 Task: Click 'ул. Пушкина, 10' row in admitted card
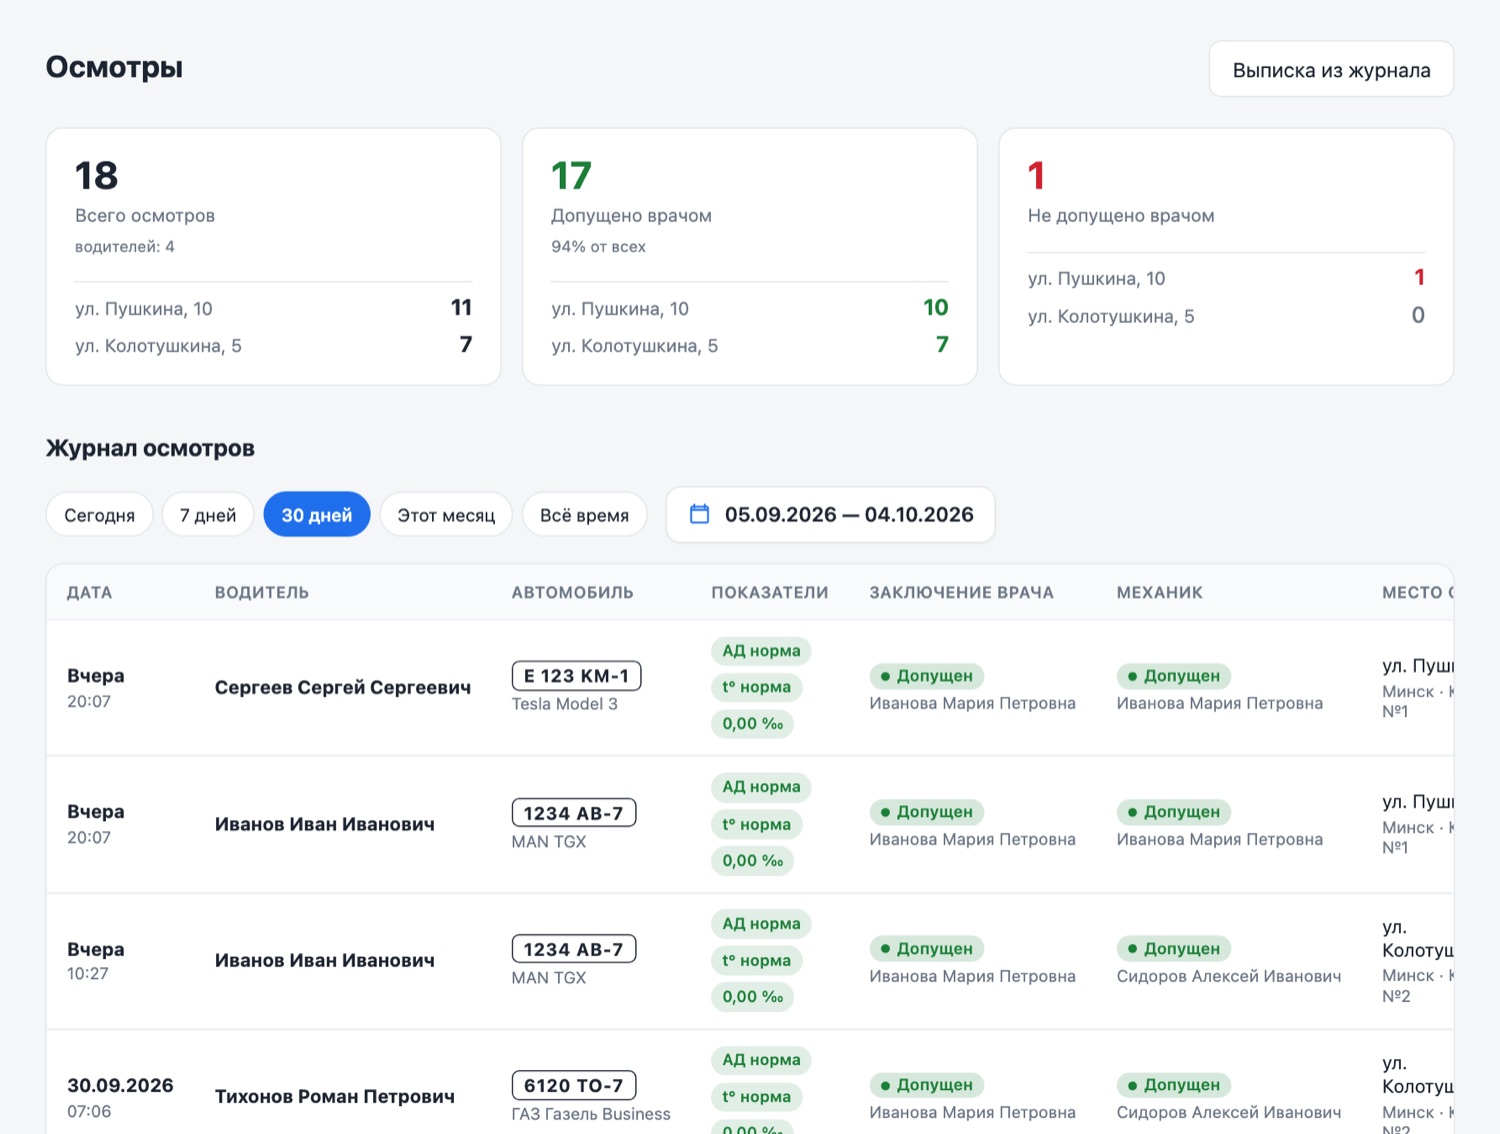[750, 308]
